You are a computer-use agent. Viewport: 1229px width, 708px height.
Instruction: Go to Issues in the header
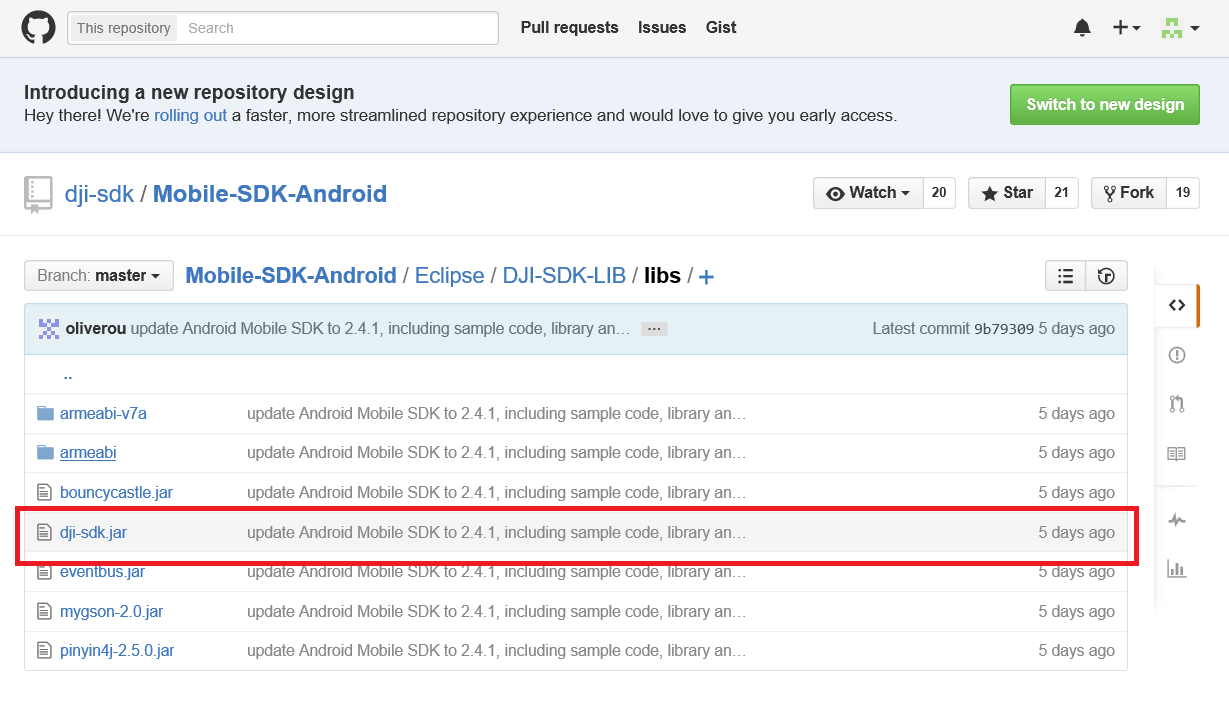[x=662, y=28]
